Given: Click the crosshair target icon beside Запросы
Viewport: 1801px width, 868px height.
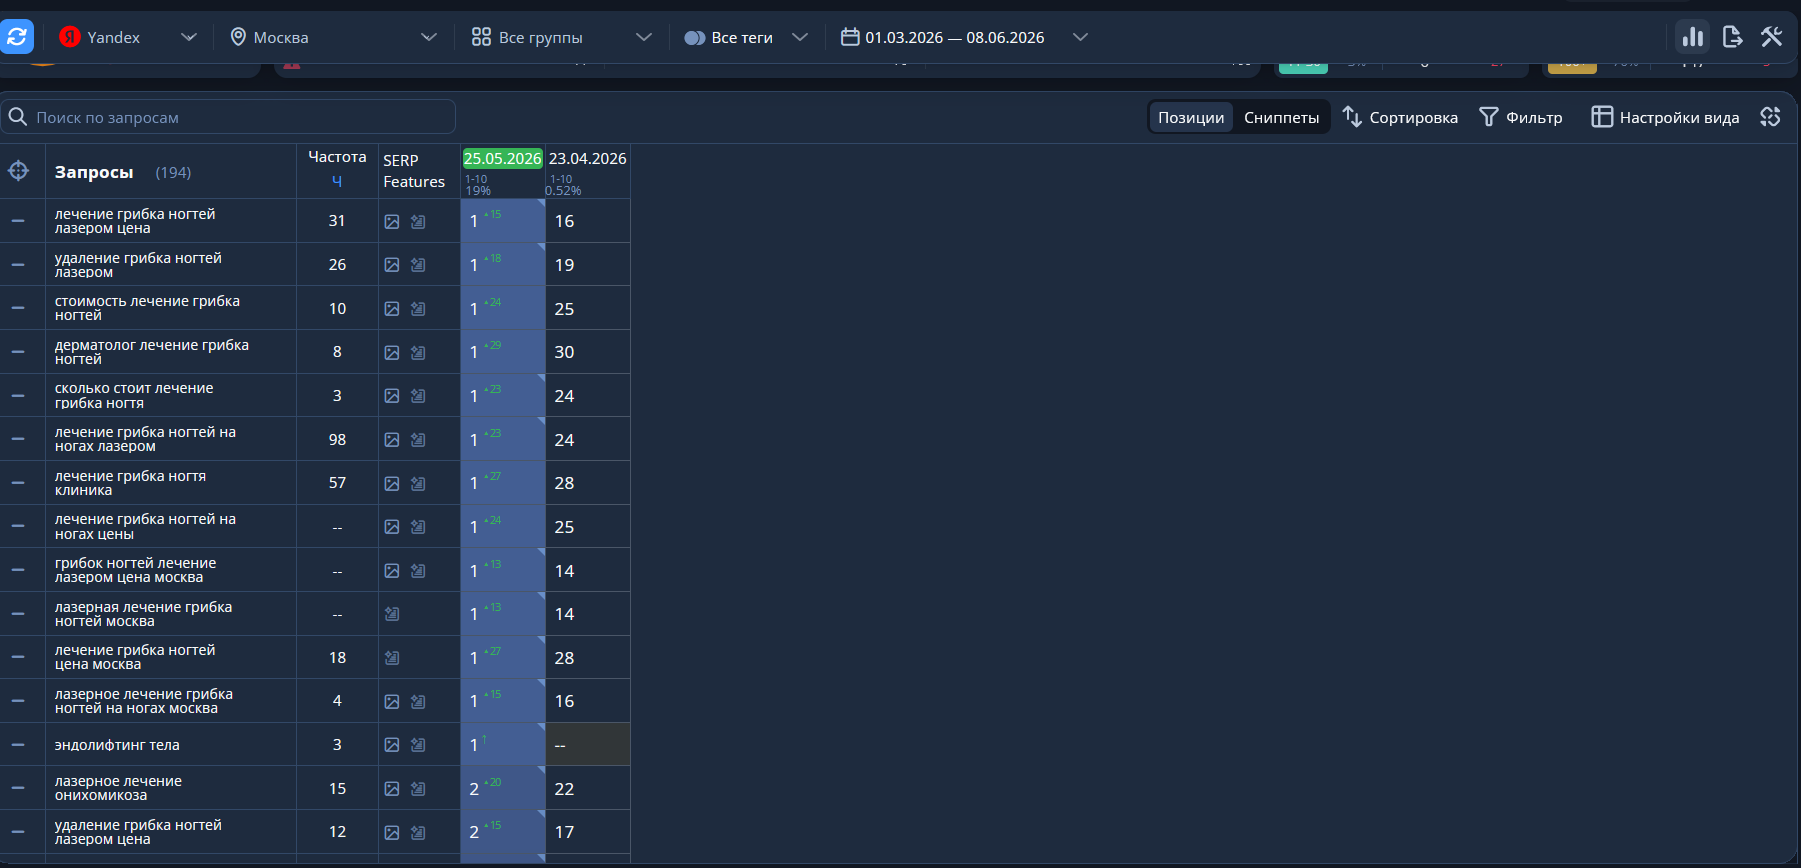Looking at the screenshot, I should (18, 171).
